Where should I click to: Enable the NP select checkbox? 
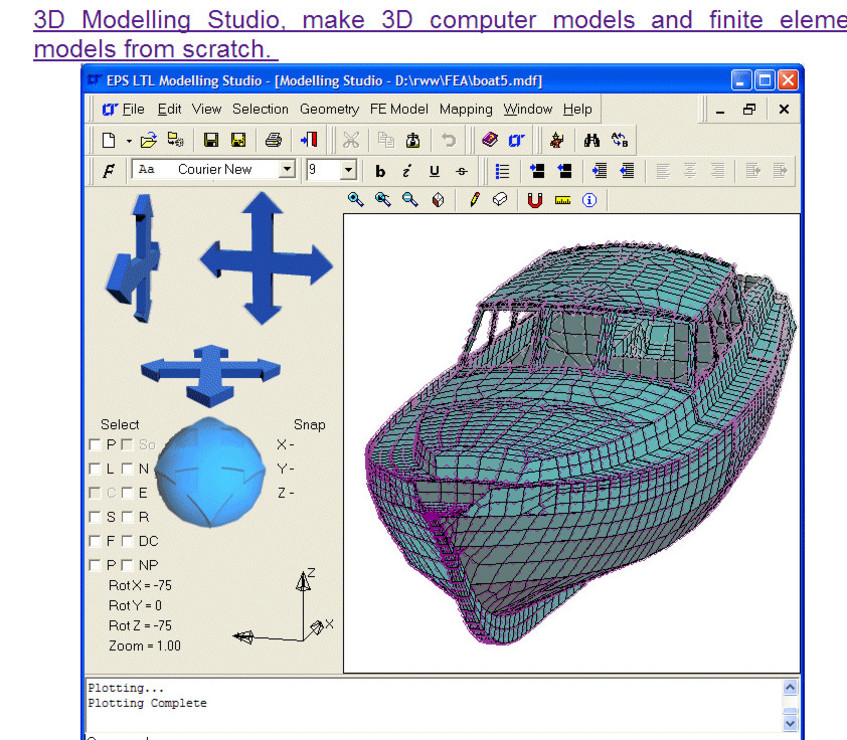tap(127, 565)
